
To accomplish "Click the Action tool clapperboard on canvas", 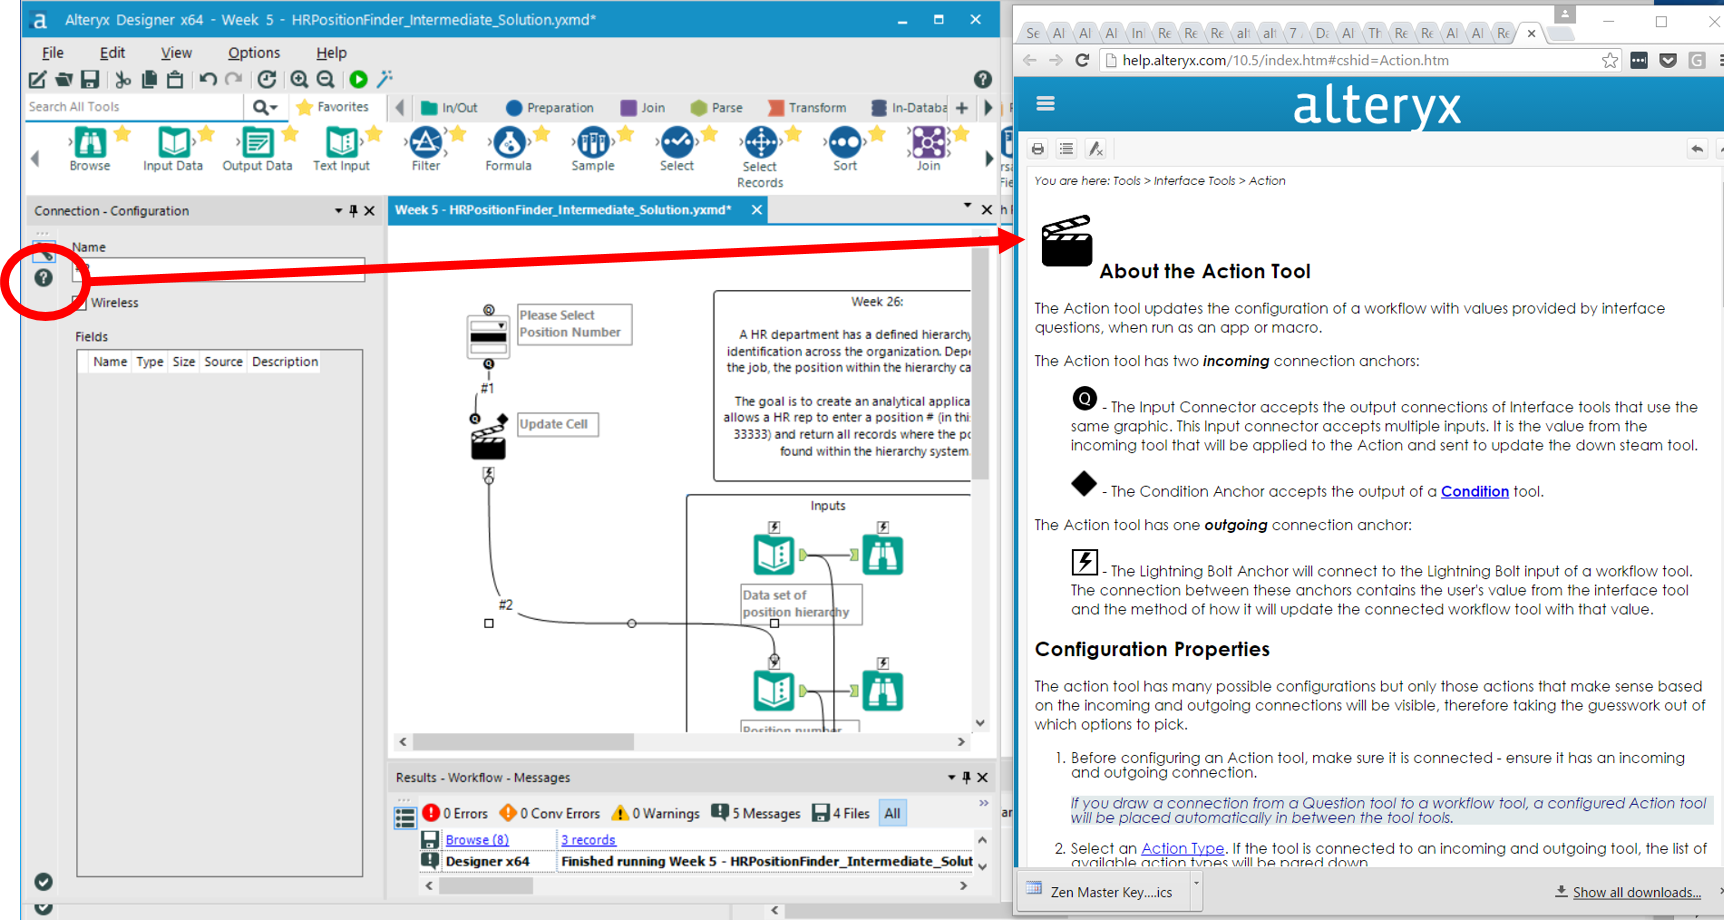I will [x=488, y=442].
